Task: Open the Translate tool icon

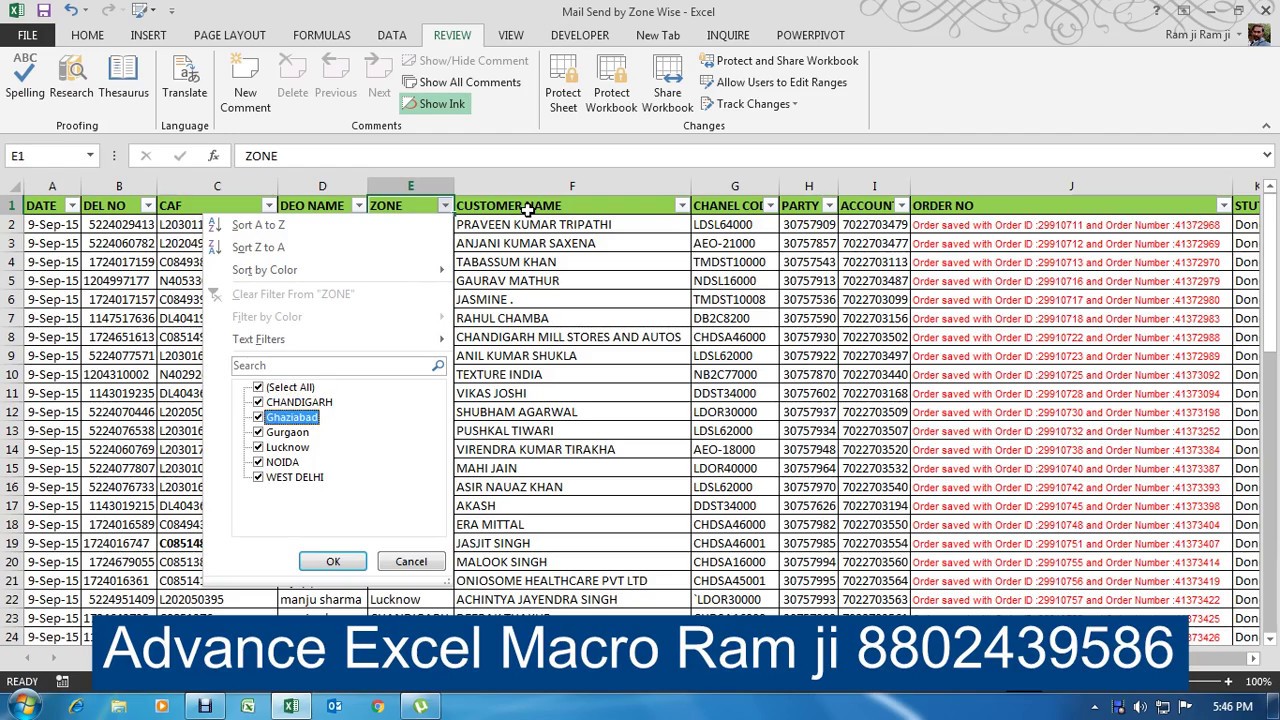Action: [x=185, y=76]
